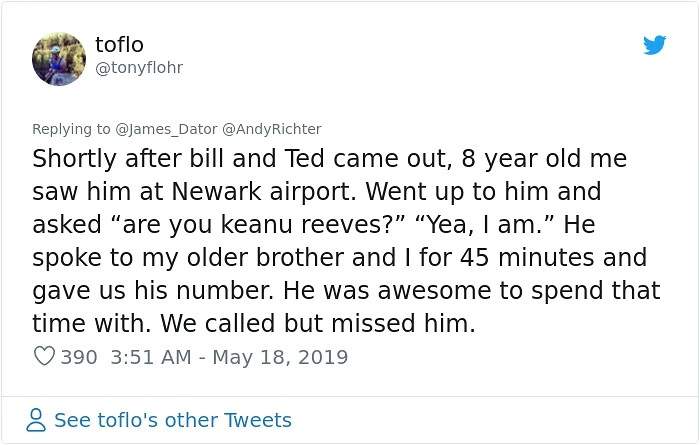Click the 390 likes count
Screen dimensions: 700x445
click(x=79, y=357)
